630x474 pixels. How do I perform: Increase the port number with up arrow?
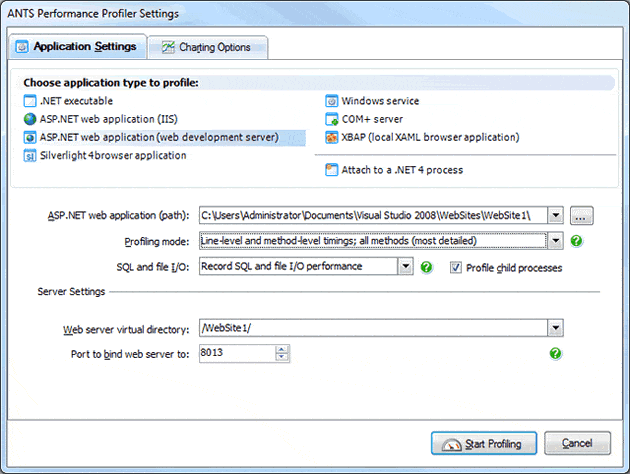282,349
